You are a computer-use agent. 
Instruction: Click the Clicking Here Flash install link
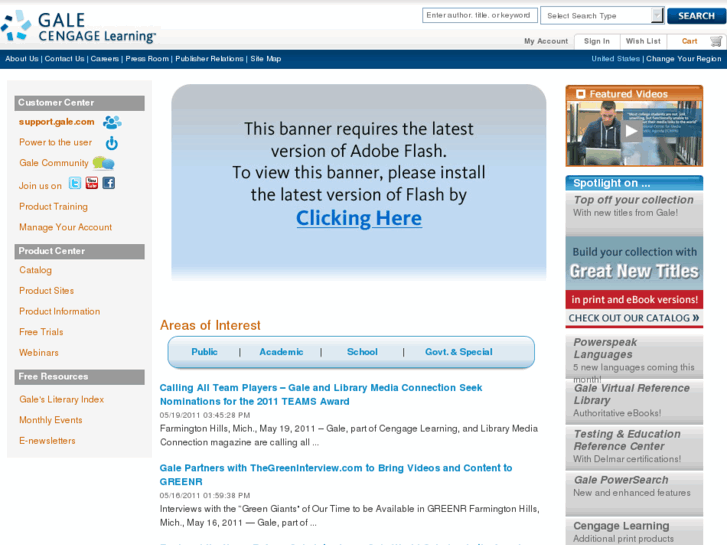(359, 218)
